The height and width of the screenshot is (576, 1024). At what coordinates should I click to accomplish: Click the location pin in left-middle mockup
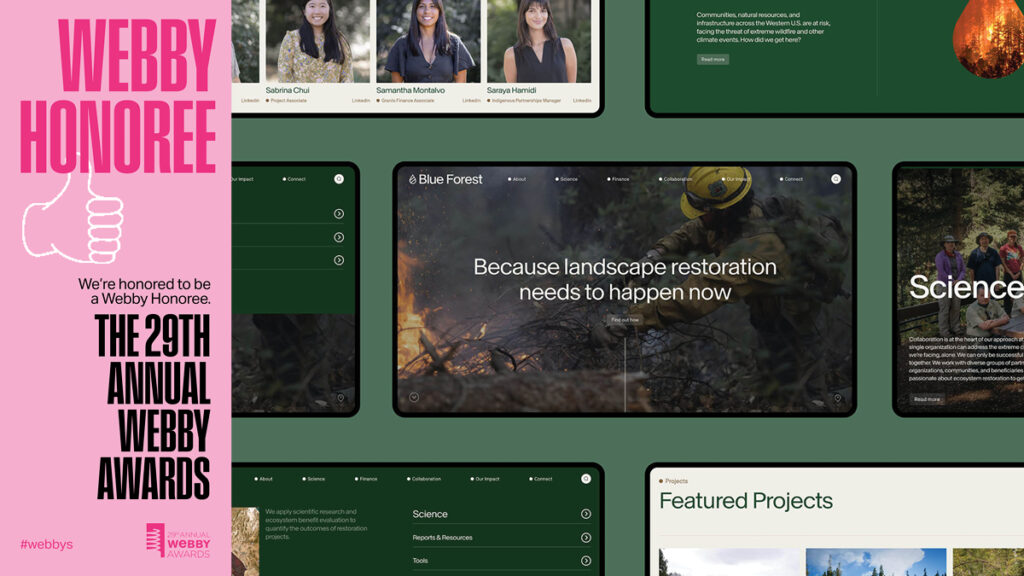pyautogui.click(x=340, y=398)
